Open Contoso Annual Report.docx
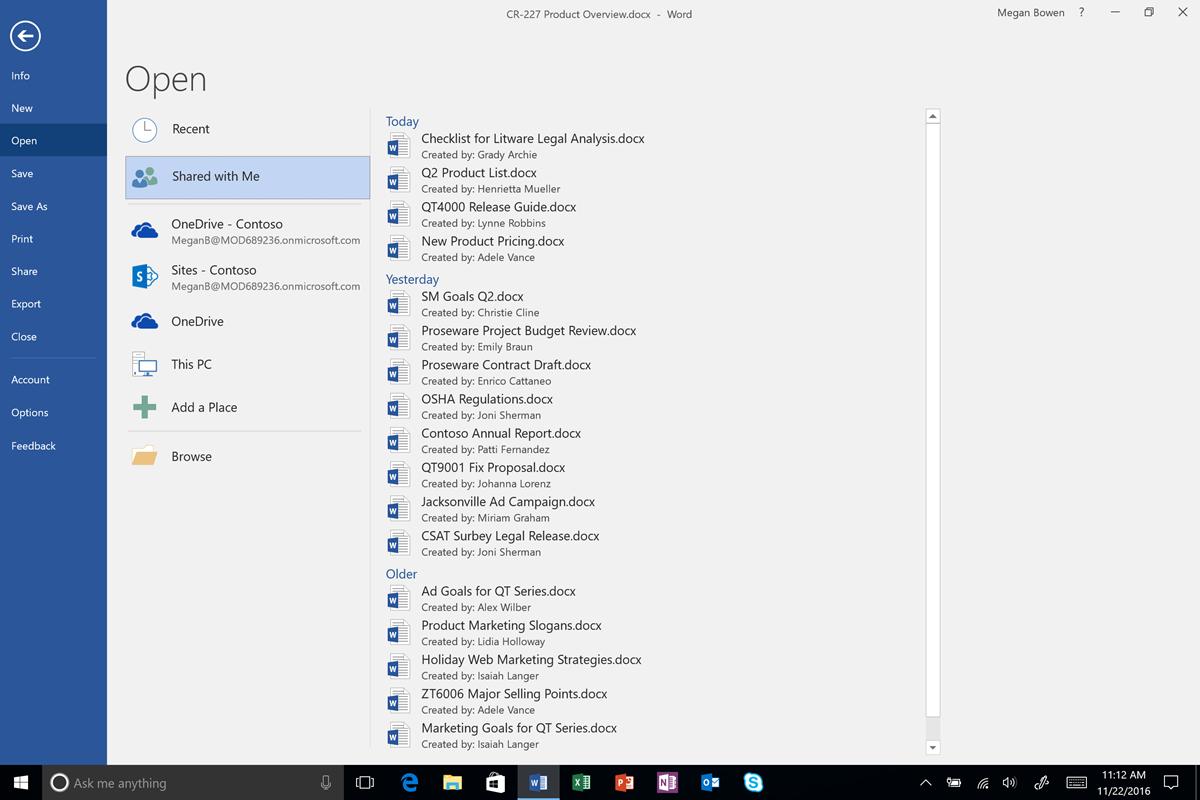 501,433
